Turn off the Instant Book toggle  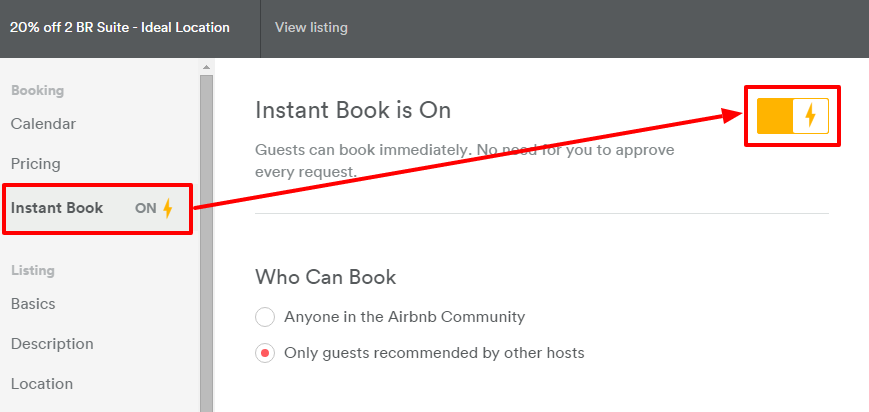click(x=792, y=116)
